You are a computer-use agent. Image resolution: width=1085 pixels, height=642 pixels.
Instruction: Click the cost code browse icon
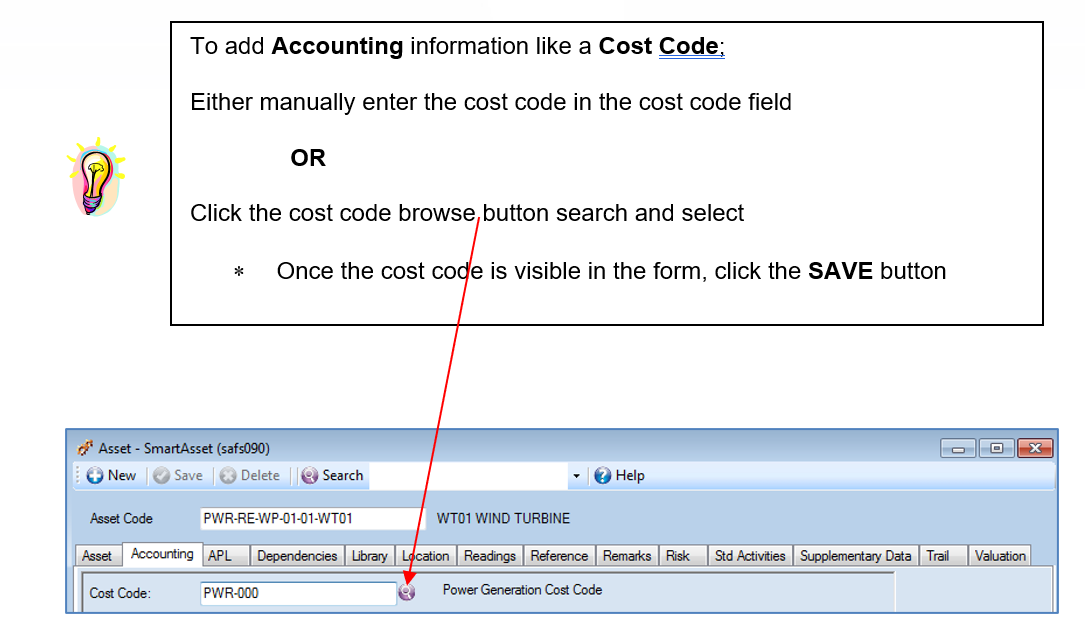pos(407,591)
